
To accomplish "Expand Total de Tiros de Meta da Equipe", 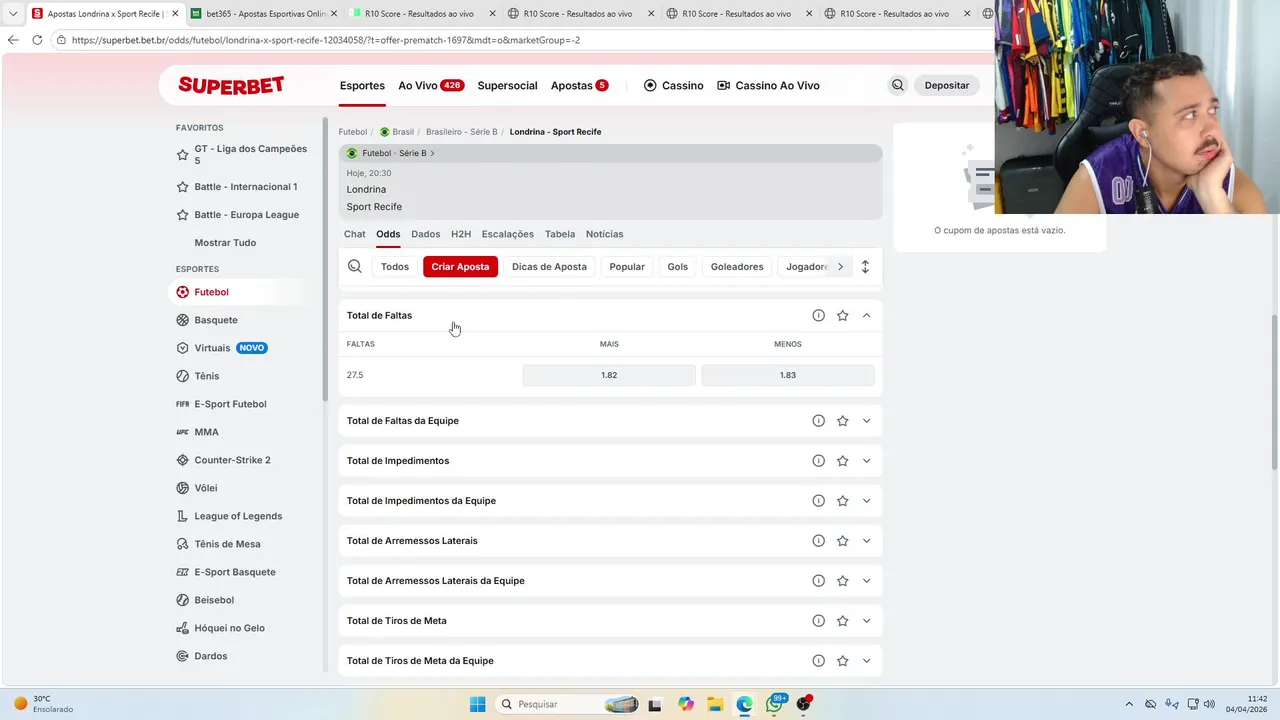I will 866,661.
